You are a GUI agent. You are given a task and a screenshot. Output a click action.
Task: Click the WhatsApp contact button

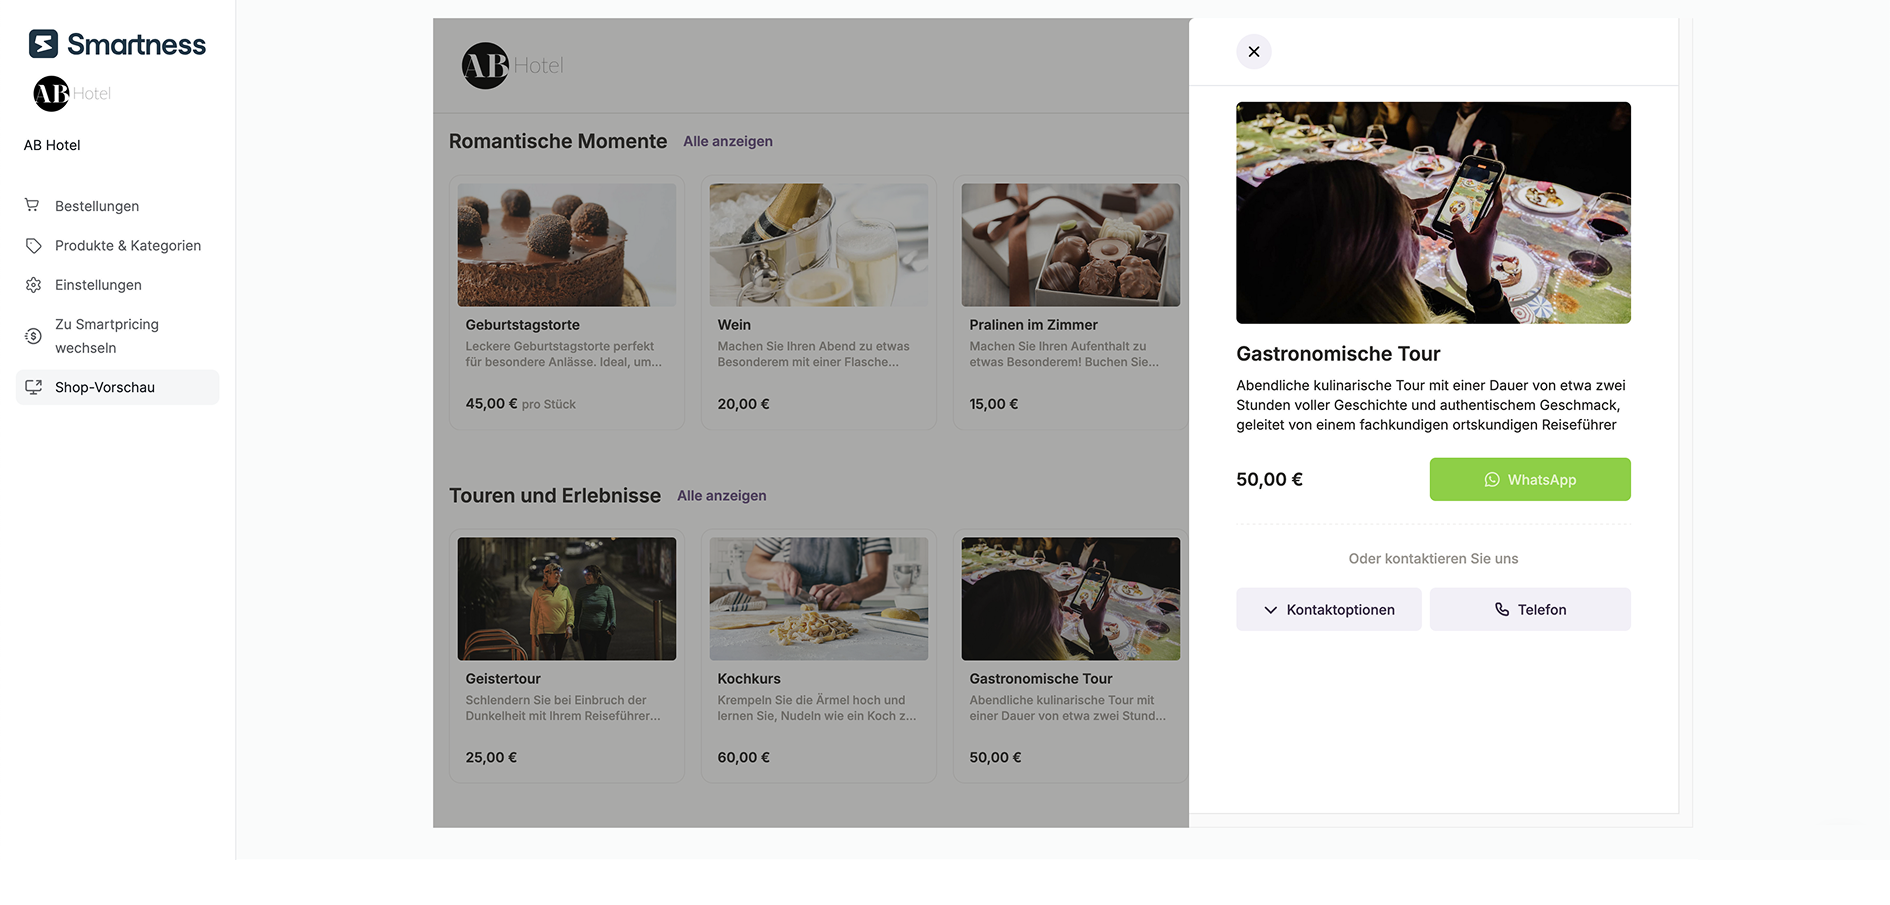tap(1530, 479)
